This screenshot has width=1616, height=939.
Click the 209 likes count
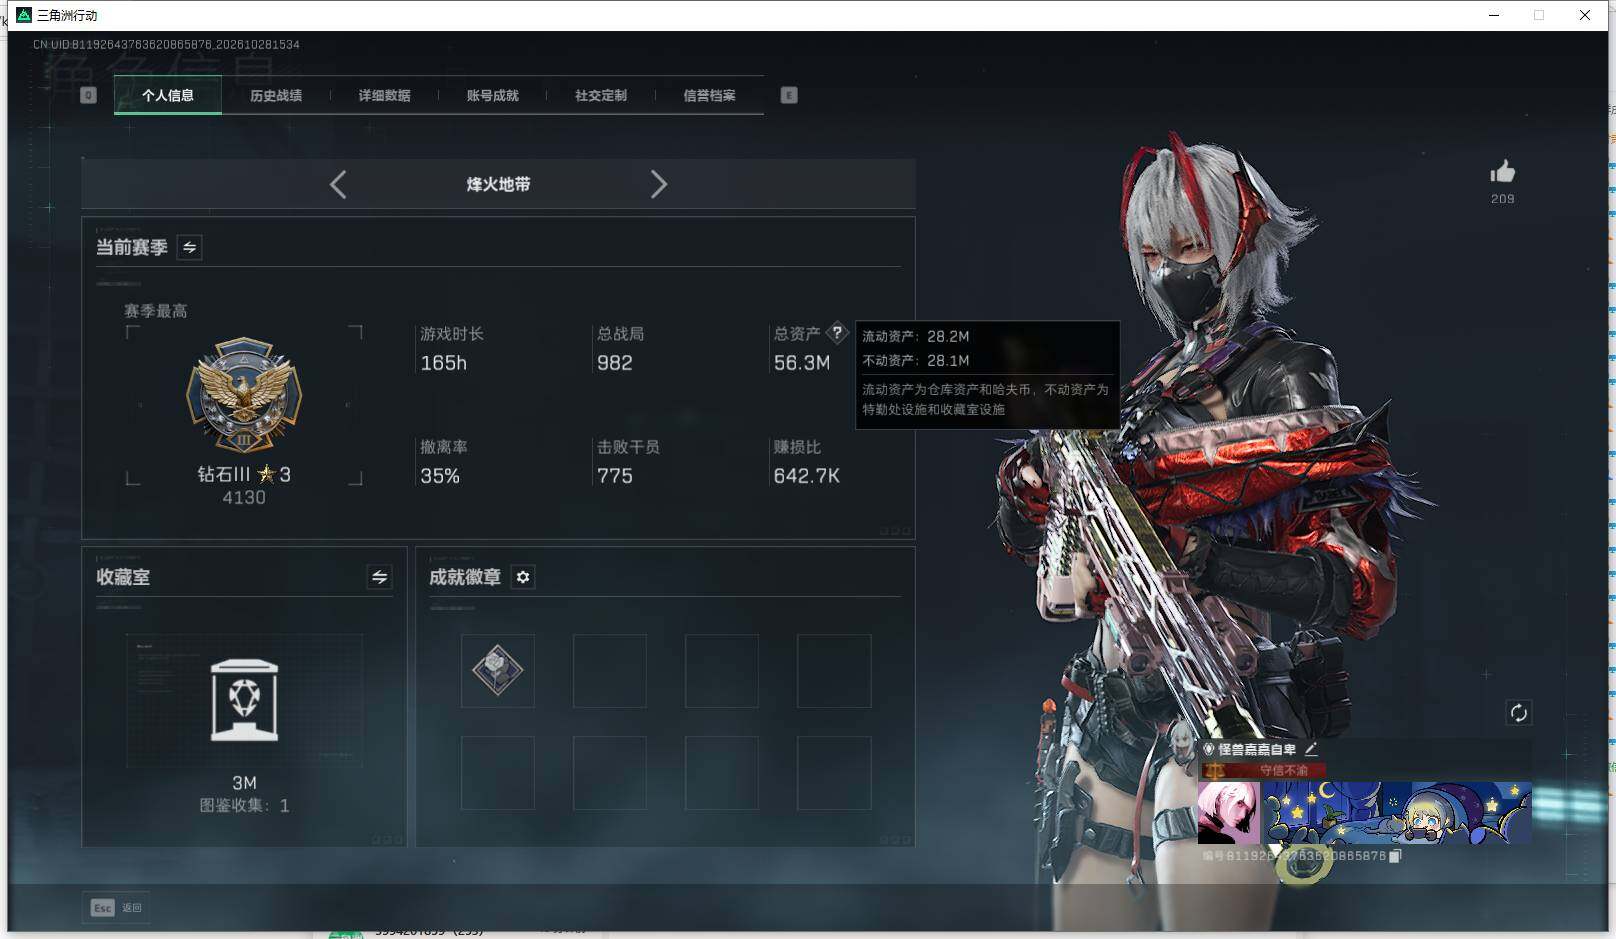1502,199
